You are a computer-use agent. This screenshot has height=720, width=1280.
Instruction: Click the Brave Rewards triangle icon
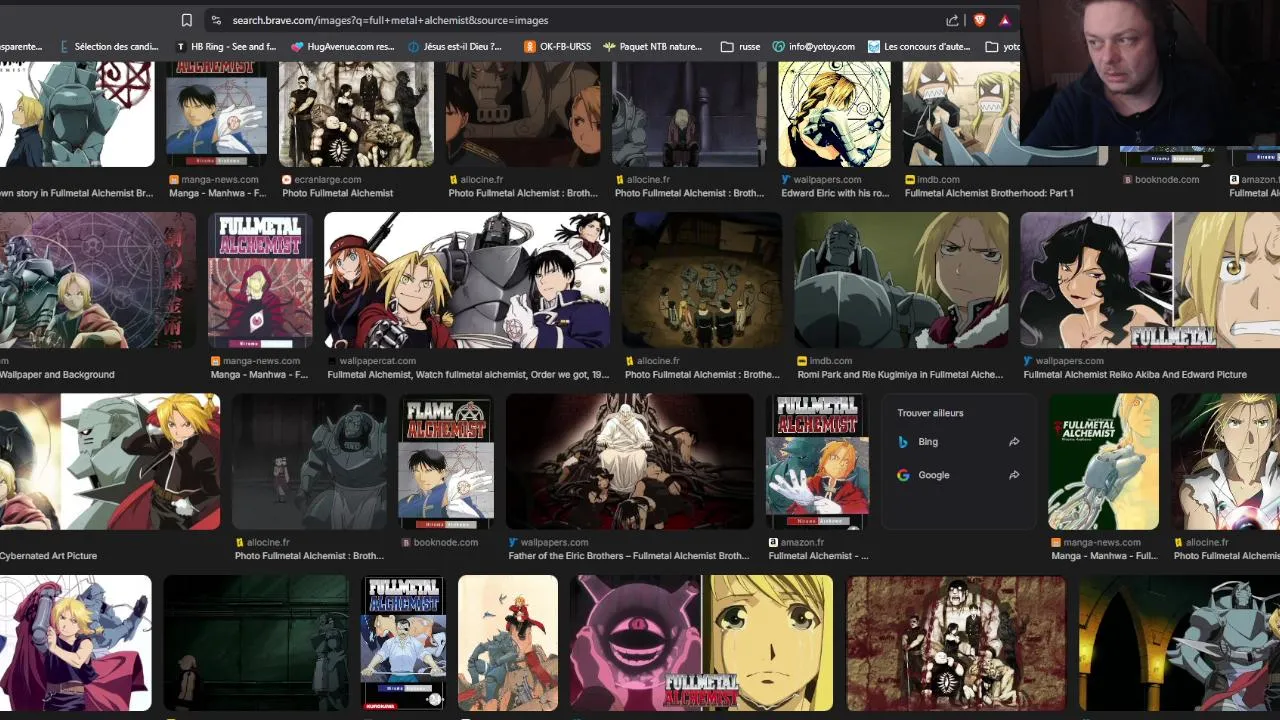tap(1004, 20)
